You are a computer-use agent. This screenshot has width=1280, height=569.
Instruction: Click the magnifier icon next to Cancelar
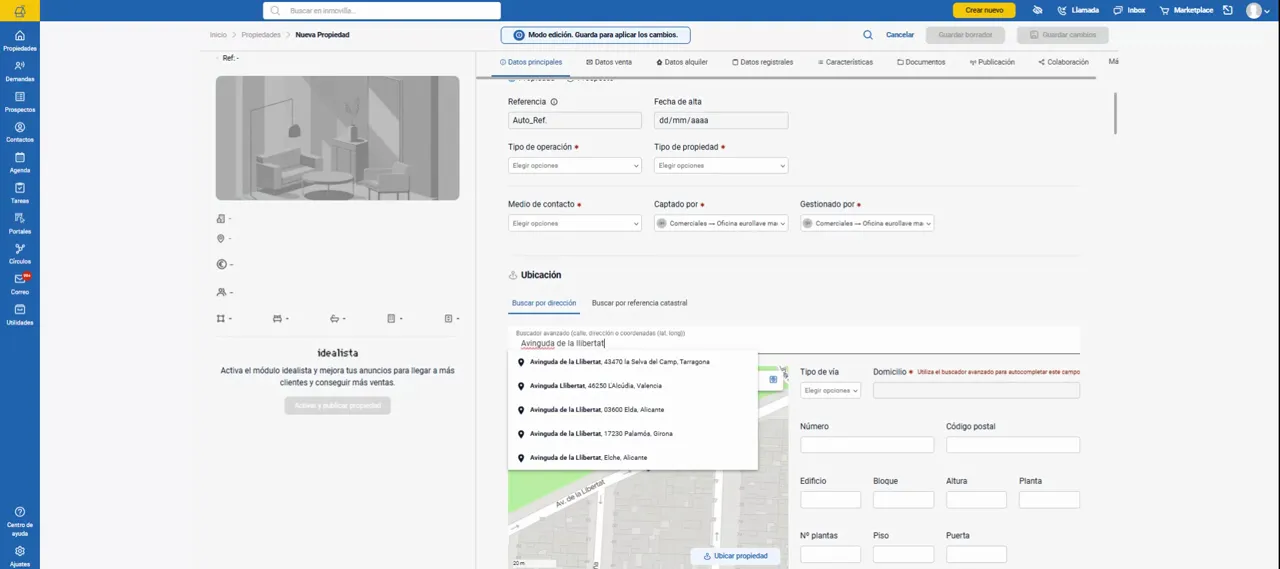(x=868, y=35)
